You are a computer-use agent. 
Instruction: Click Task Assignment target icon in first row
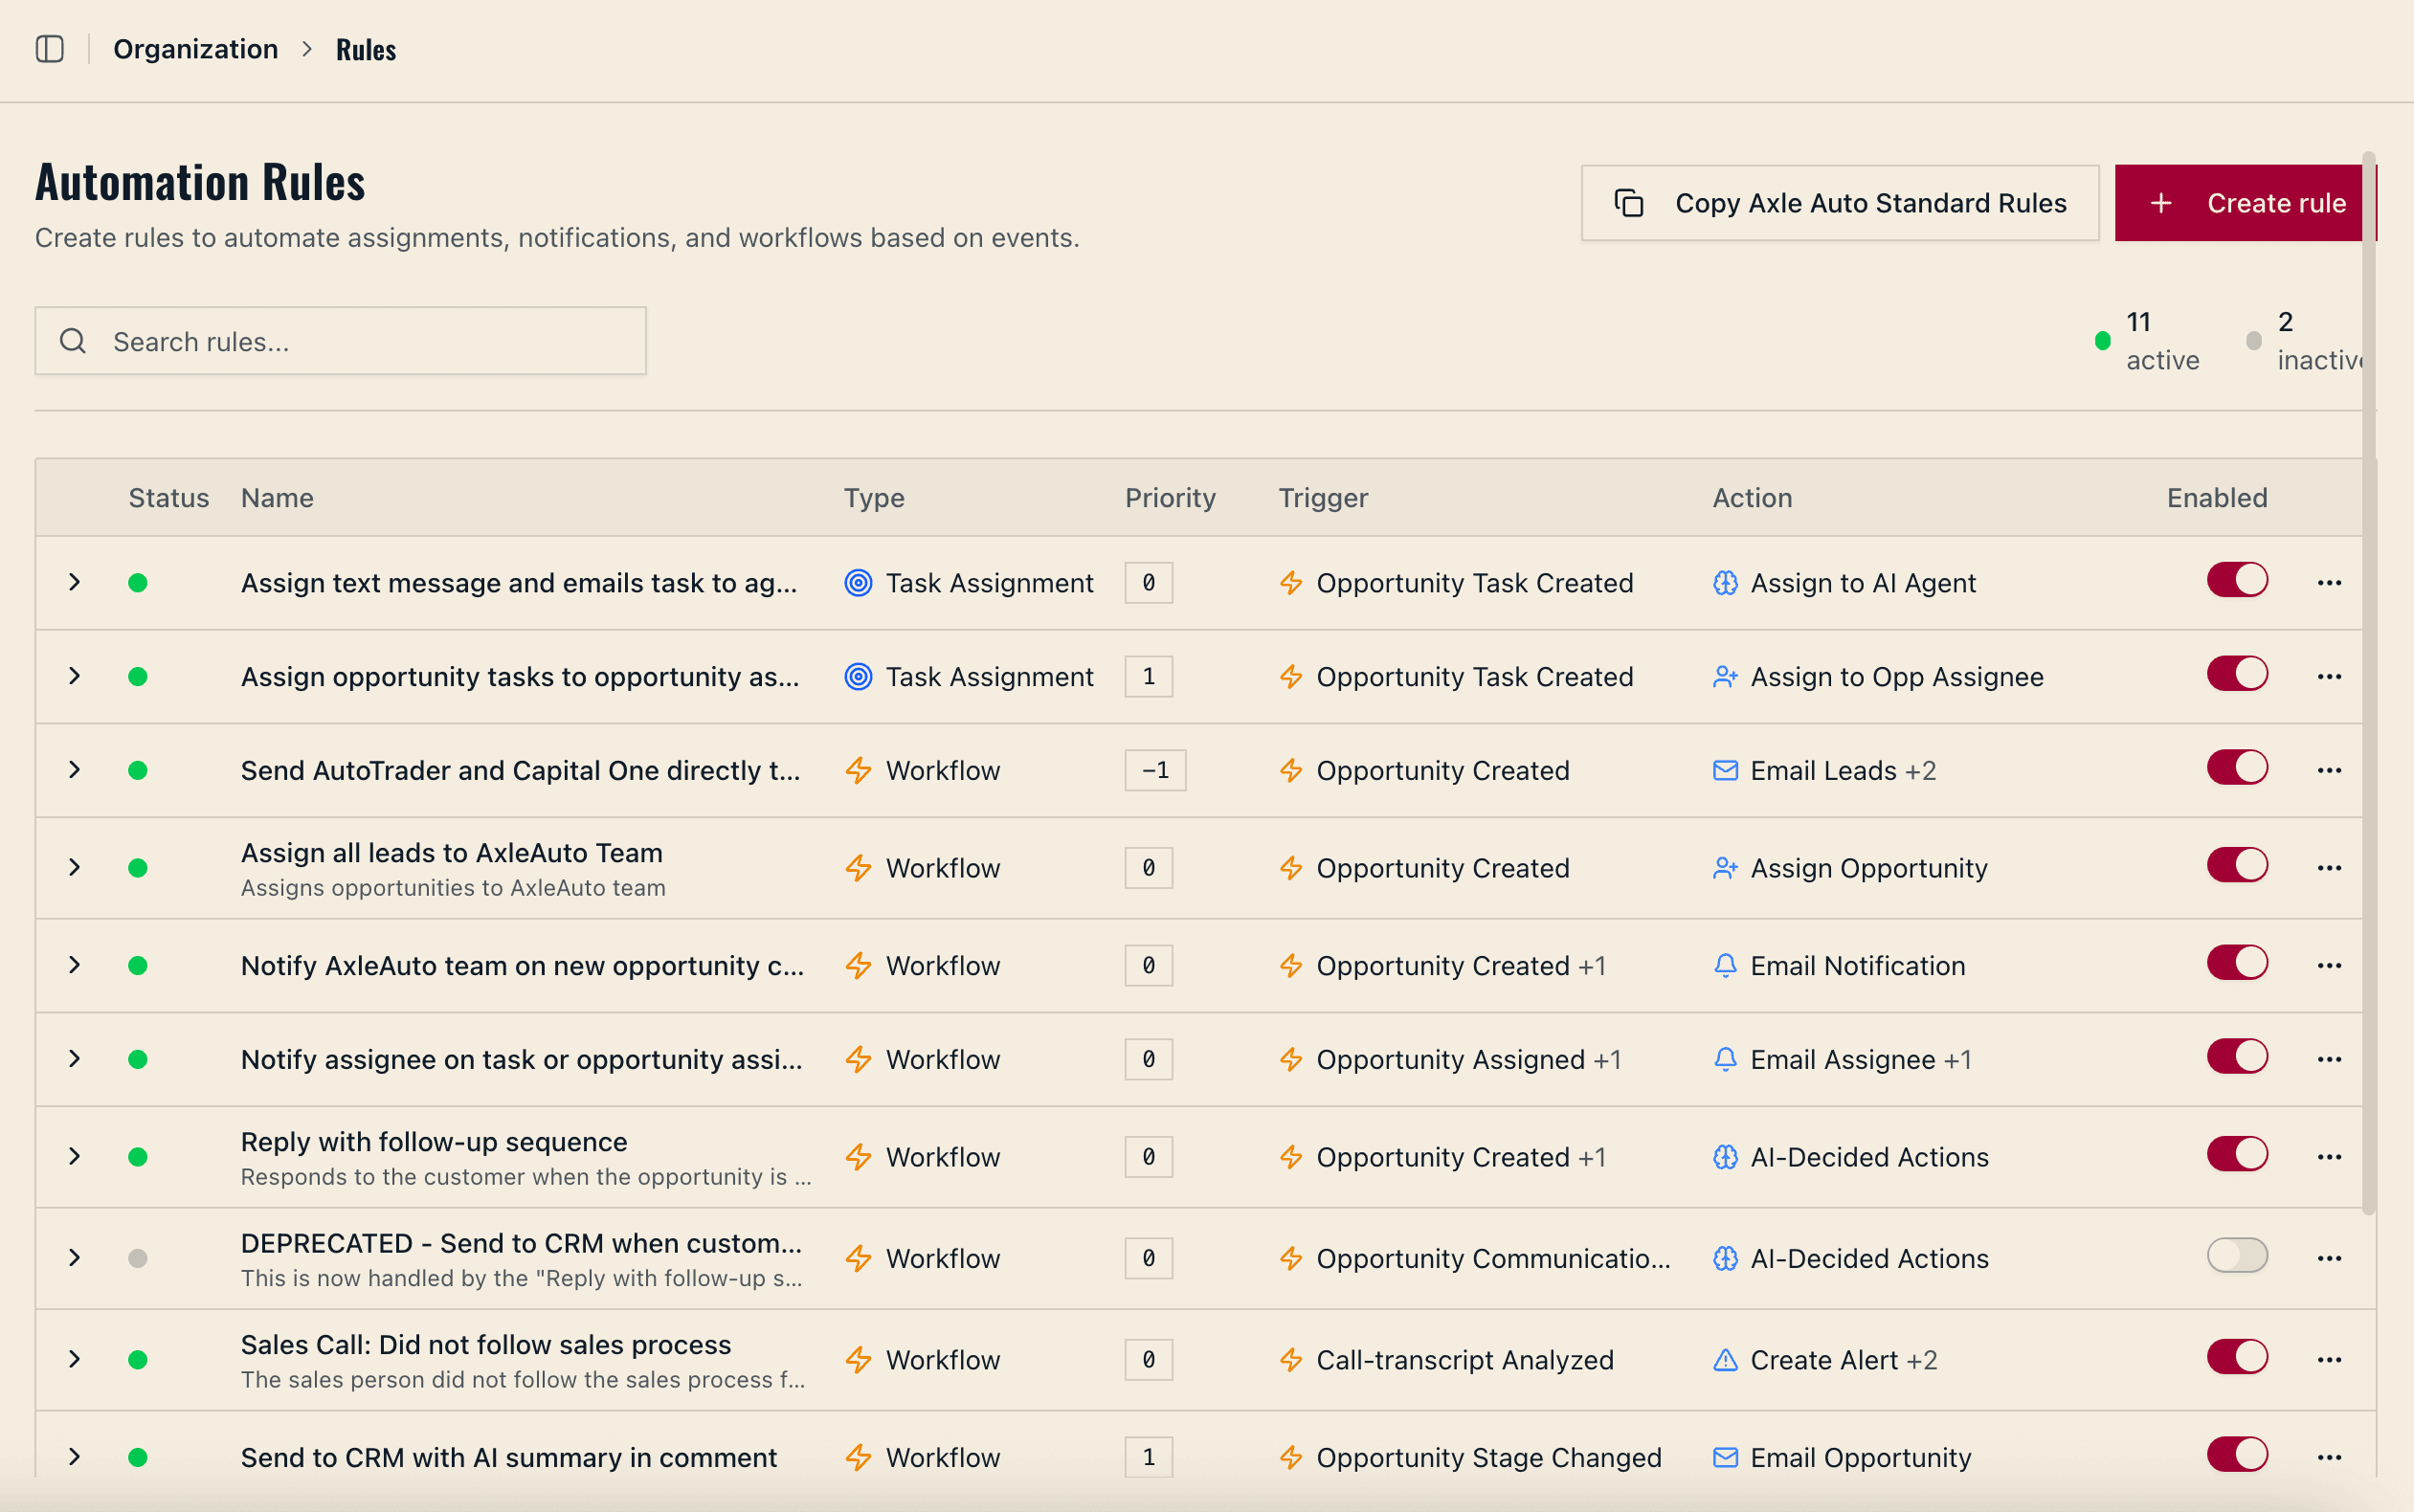tap(858, 583)
